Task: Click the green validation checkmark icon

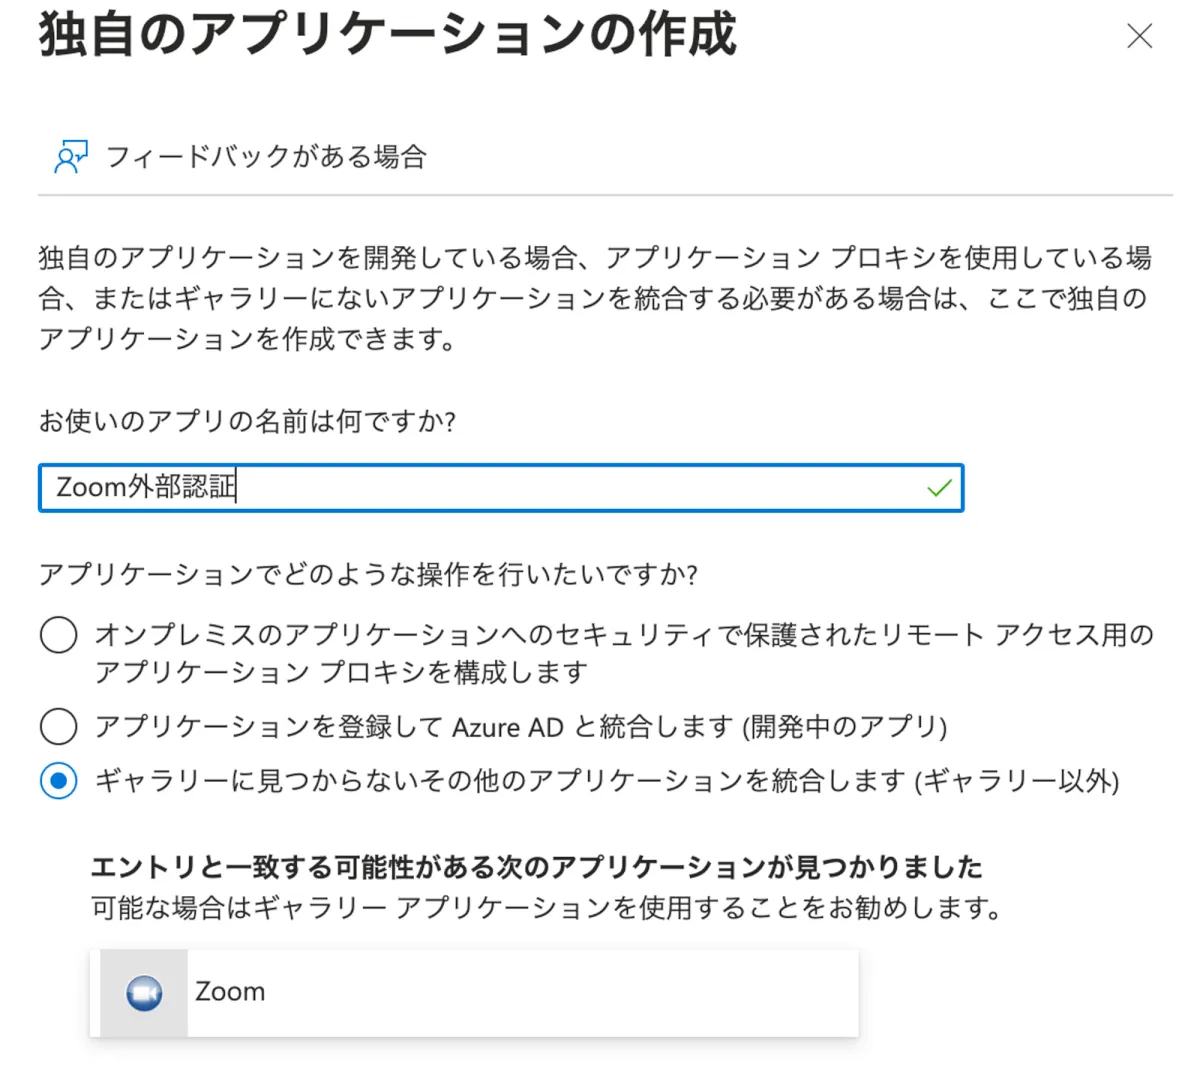Action: (x=939, y=488)
